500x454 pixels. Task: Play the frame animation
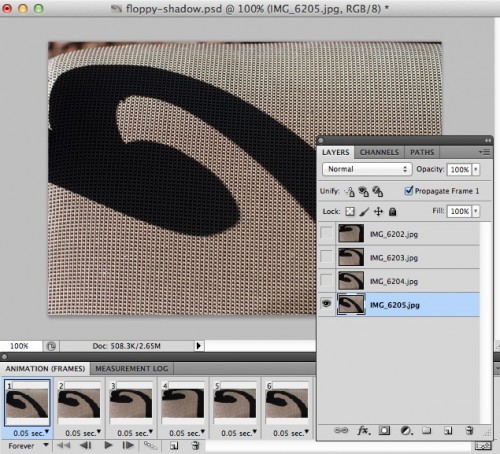(x=108, y=445)
